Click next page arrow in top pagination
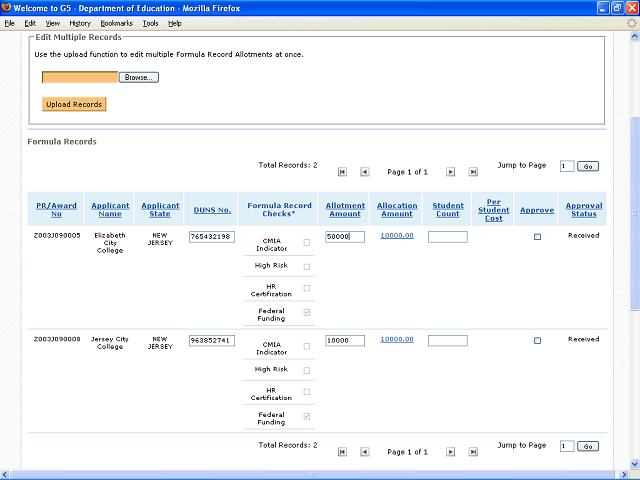 (x=450, y=172)
